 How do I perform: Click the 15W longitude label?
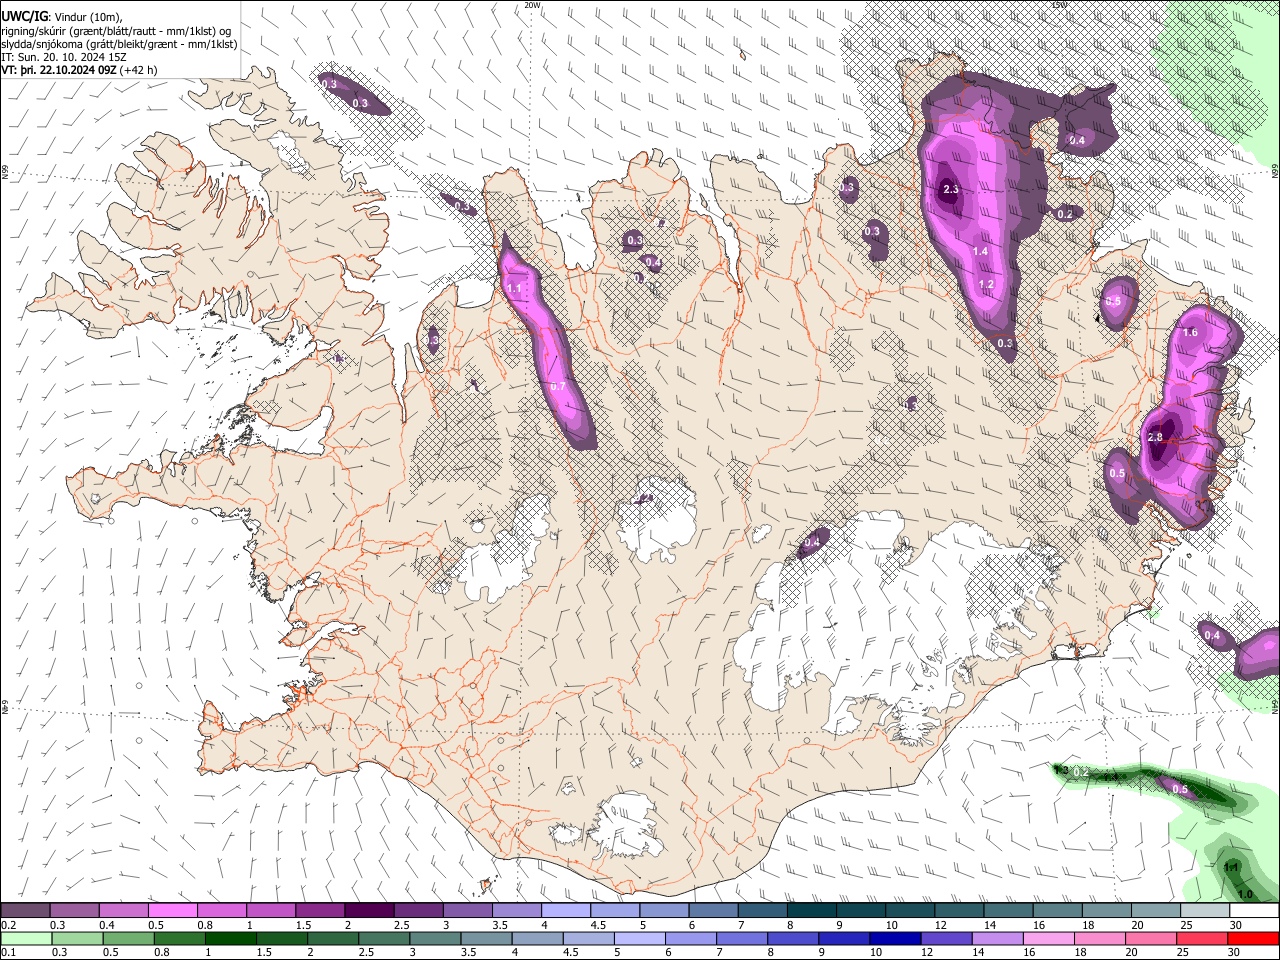(1059, 5)
